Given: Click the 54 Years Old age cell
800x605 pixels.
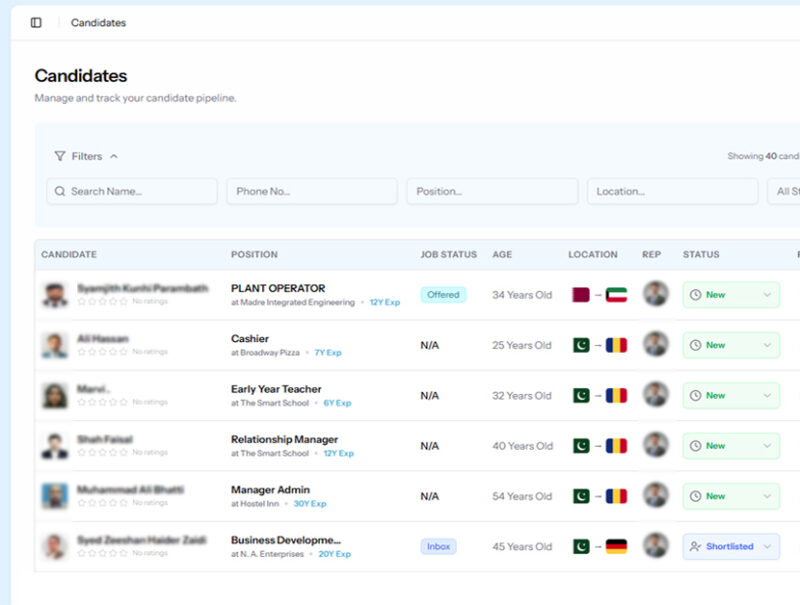Looking at the screenshot, I should click(x=522, y=496).
